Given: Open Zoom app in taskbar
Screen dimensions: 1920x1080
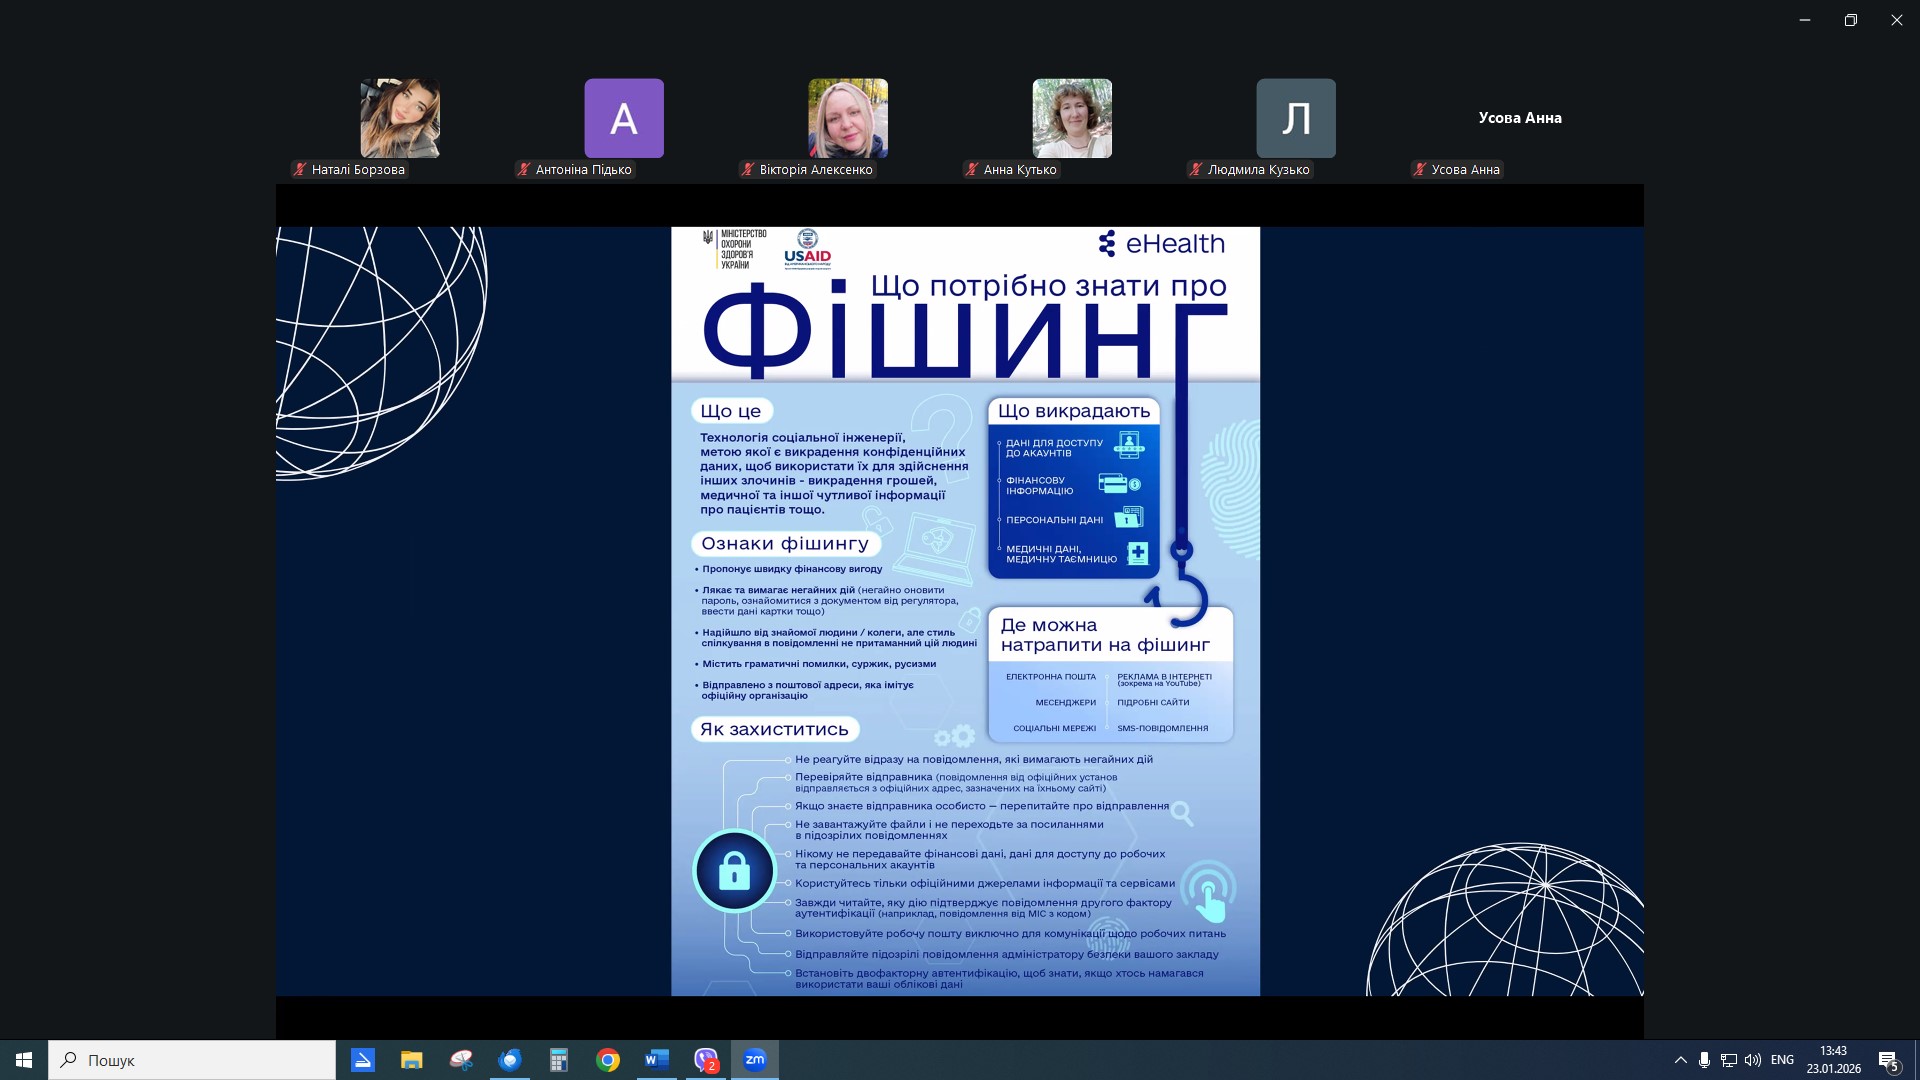Looking at the screenshot, I should pyautogui.click(x=755, y=1060).
